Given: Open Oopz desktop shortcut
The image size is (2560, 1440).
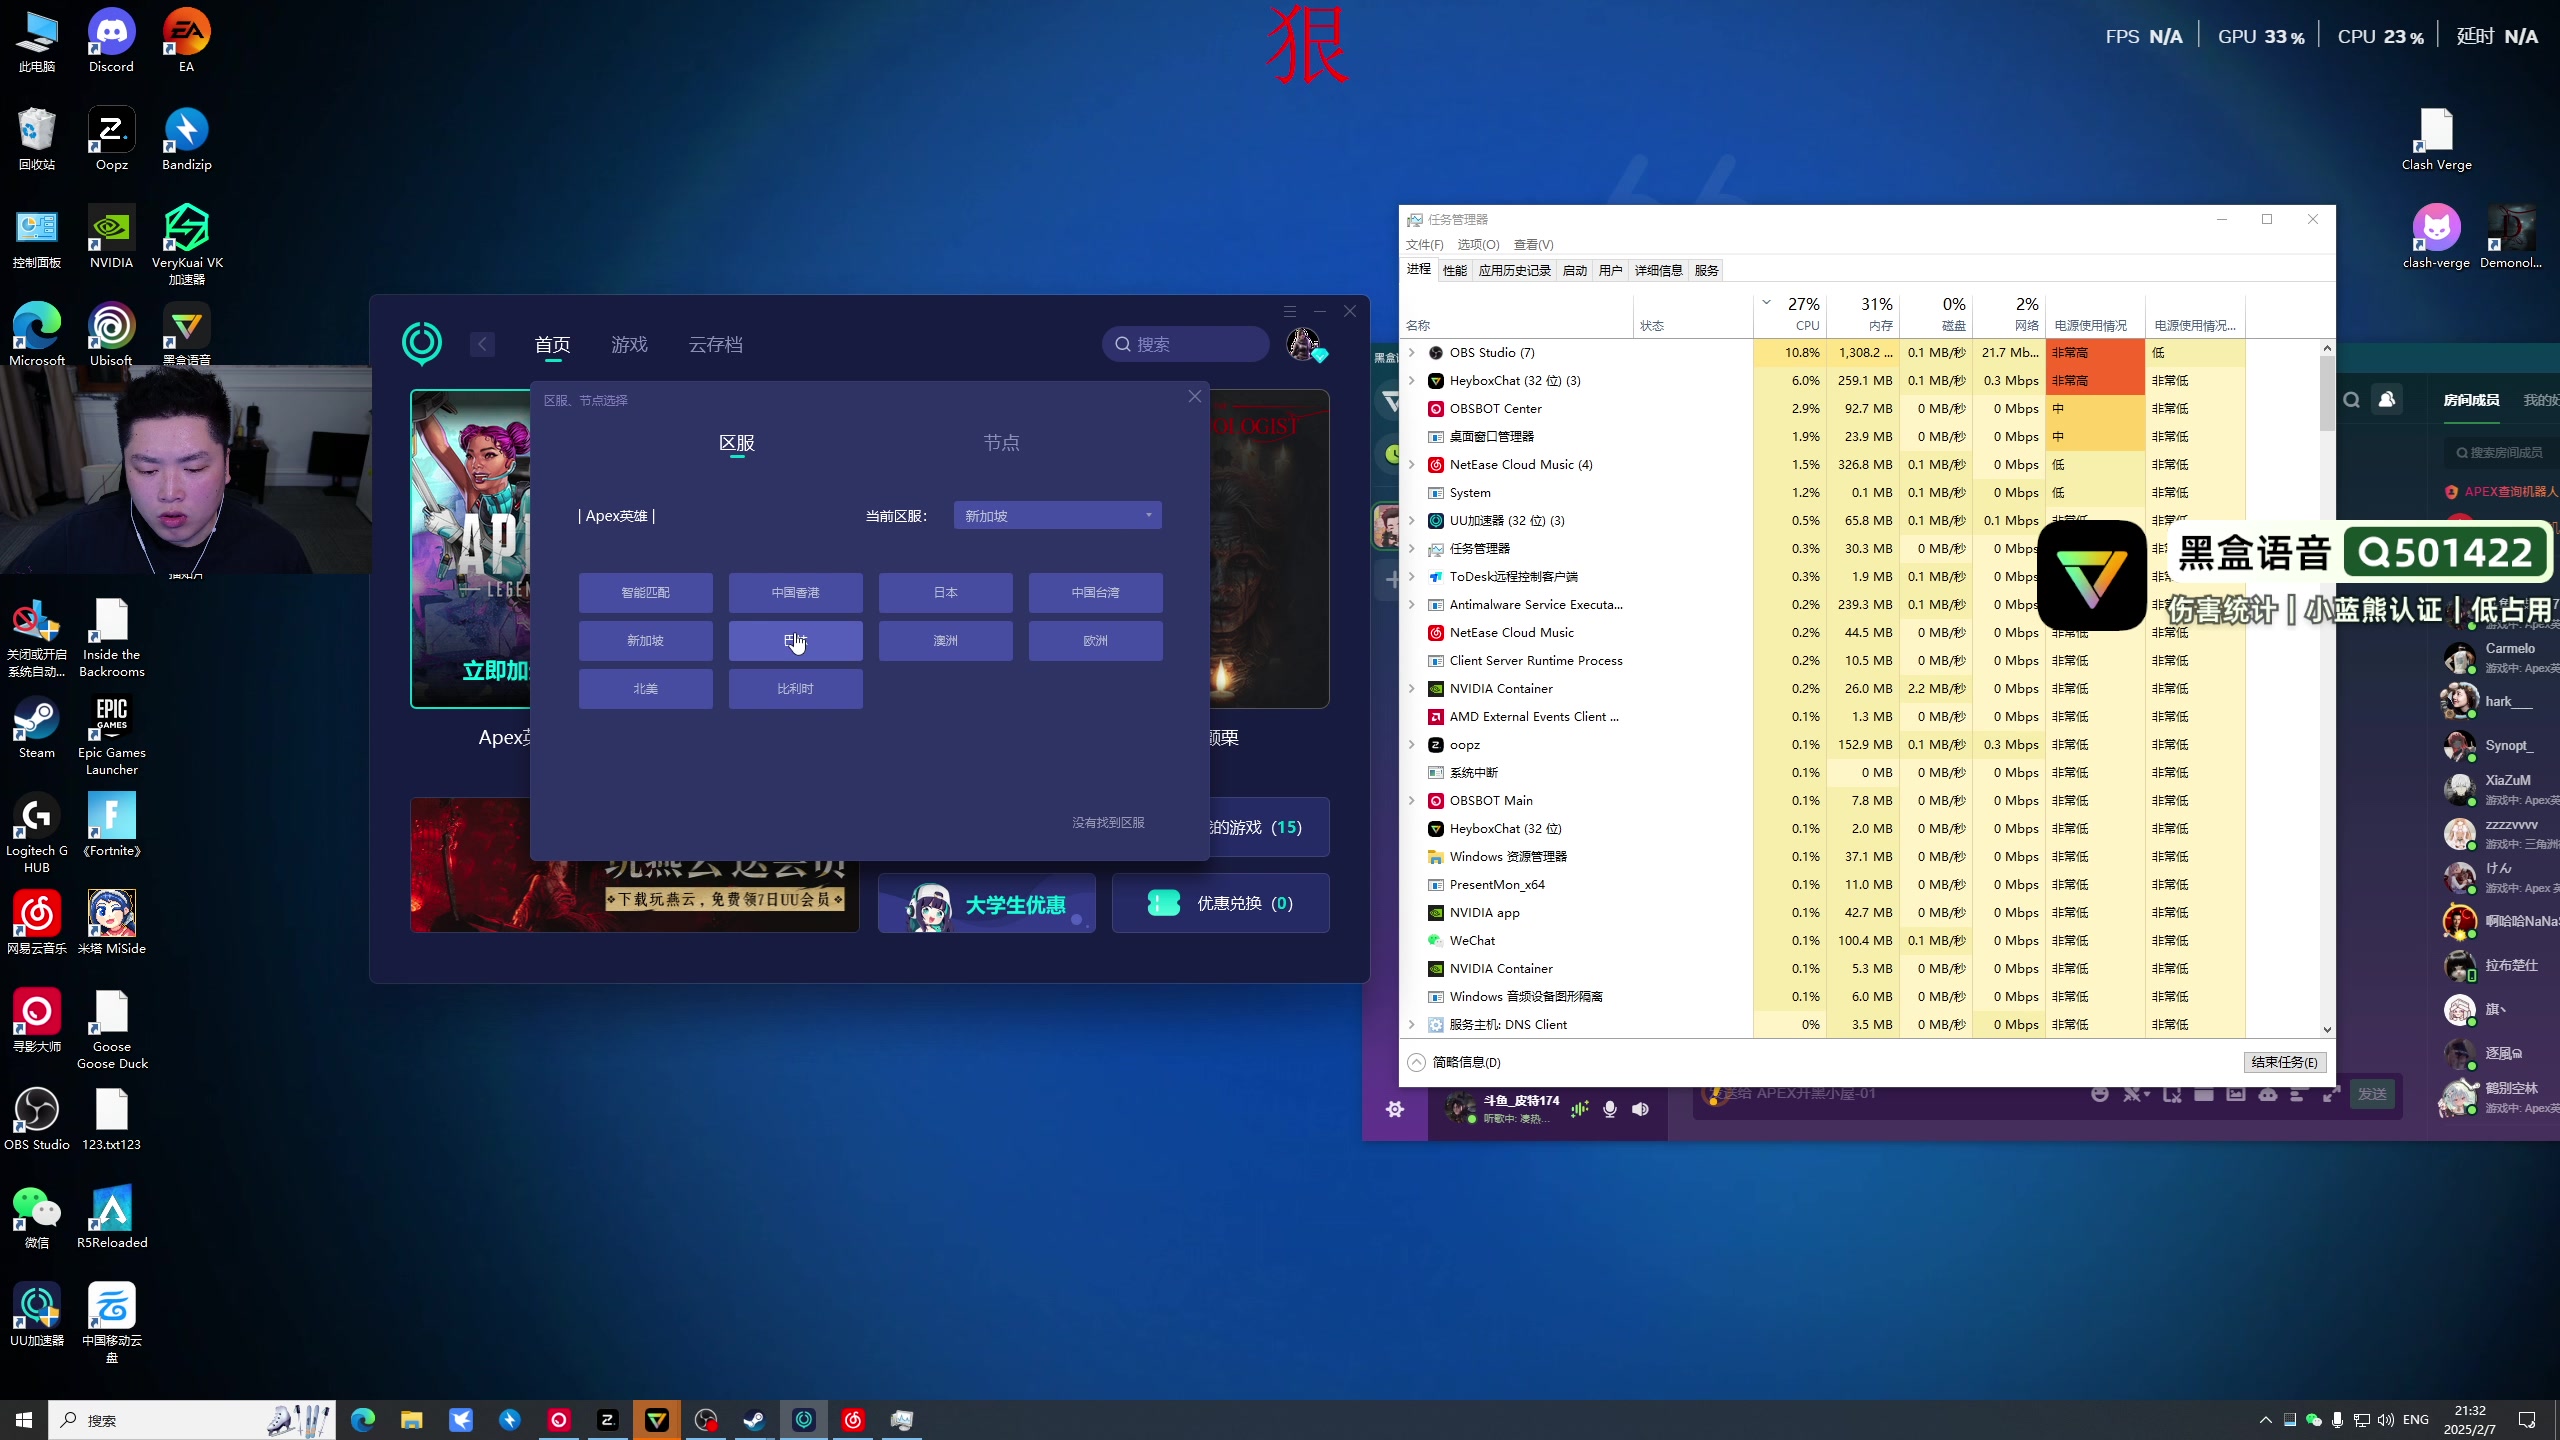Looking at the screenshot, I should pyautogui.click(x=111, y=138).
